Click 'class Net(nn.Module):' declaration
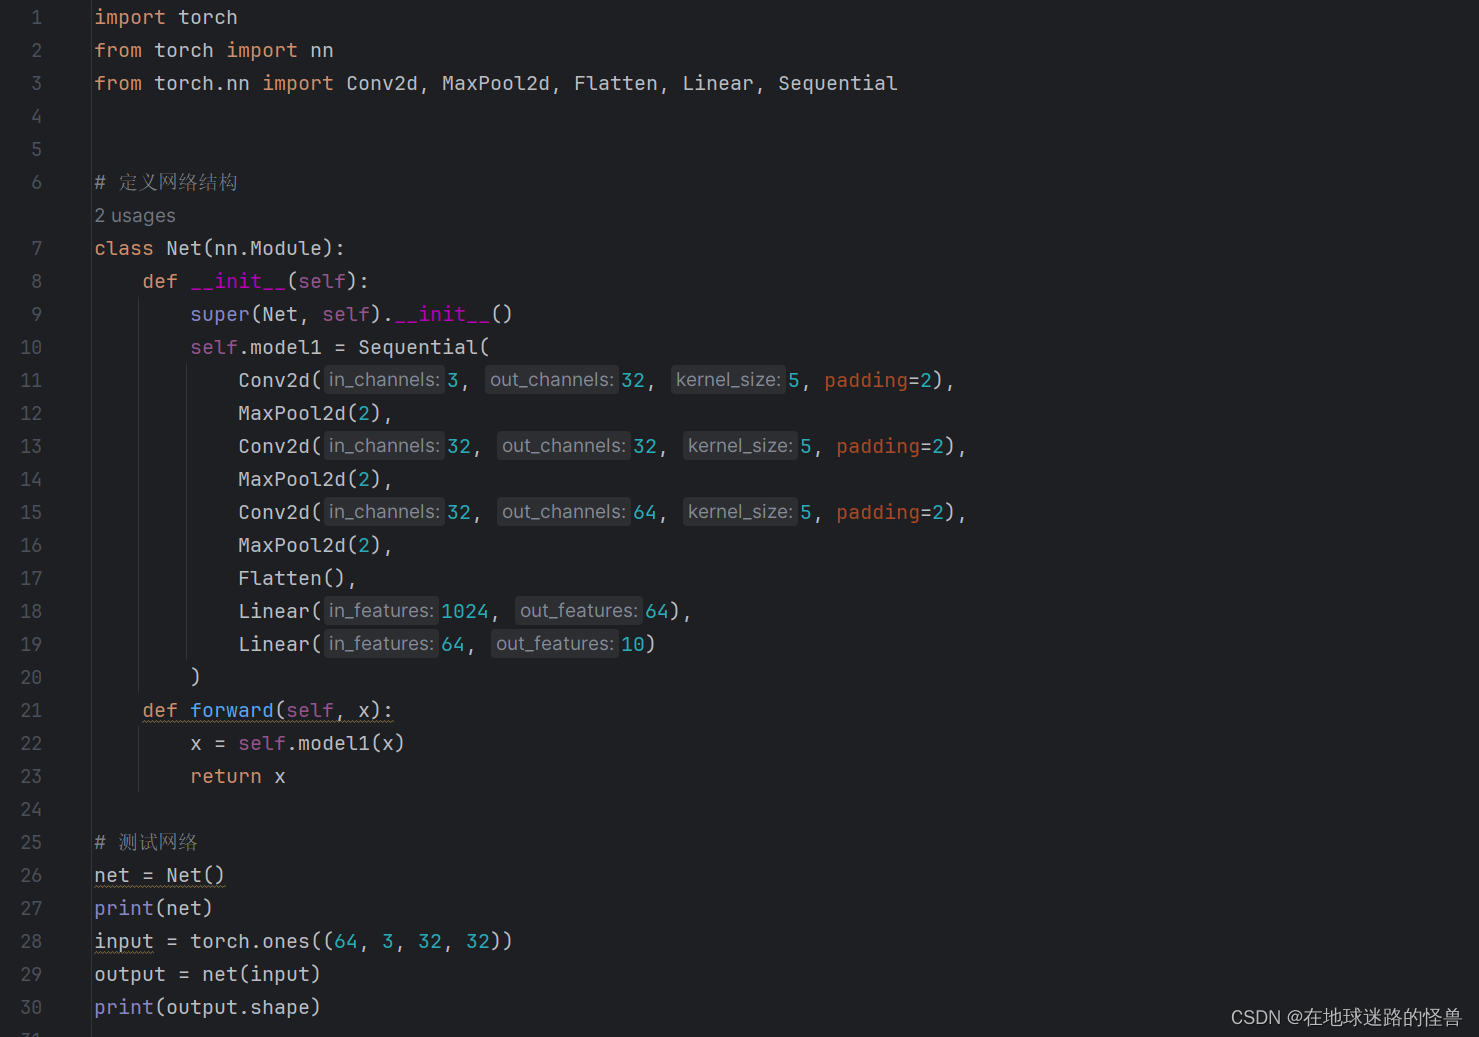The height and width of the screenshot is (1037, 1479). tap(219, 248)
